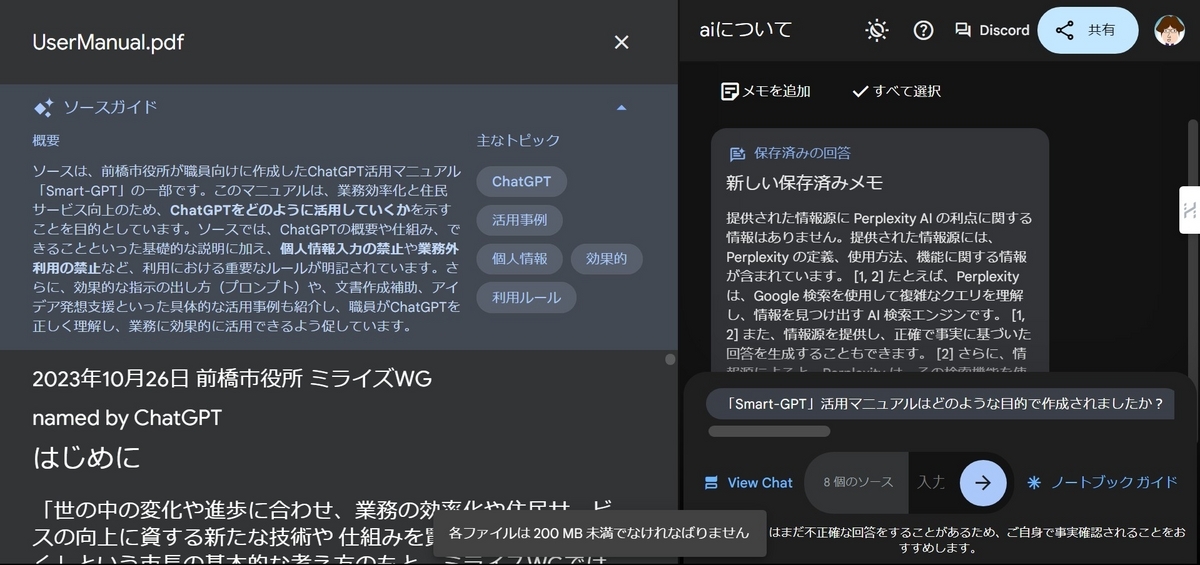Select the 利用ルール topic chip
The image size is (1200, 565).
tap(526, 297)
